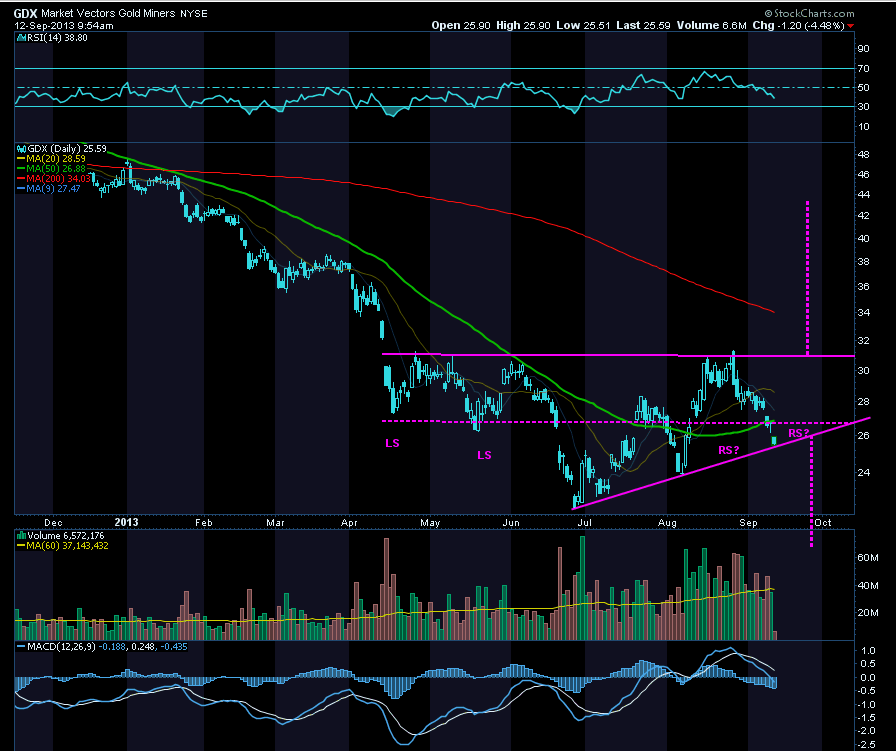This screenshot has height=751, width=896.
Task: Click the 'Market Vectors Gold Miners' name
Action: [x=108, y=13]
